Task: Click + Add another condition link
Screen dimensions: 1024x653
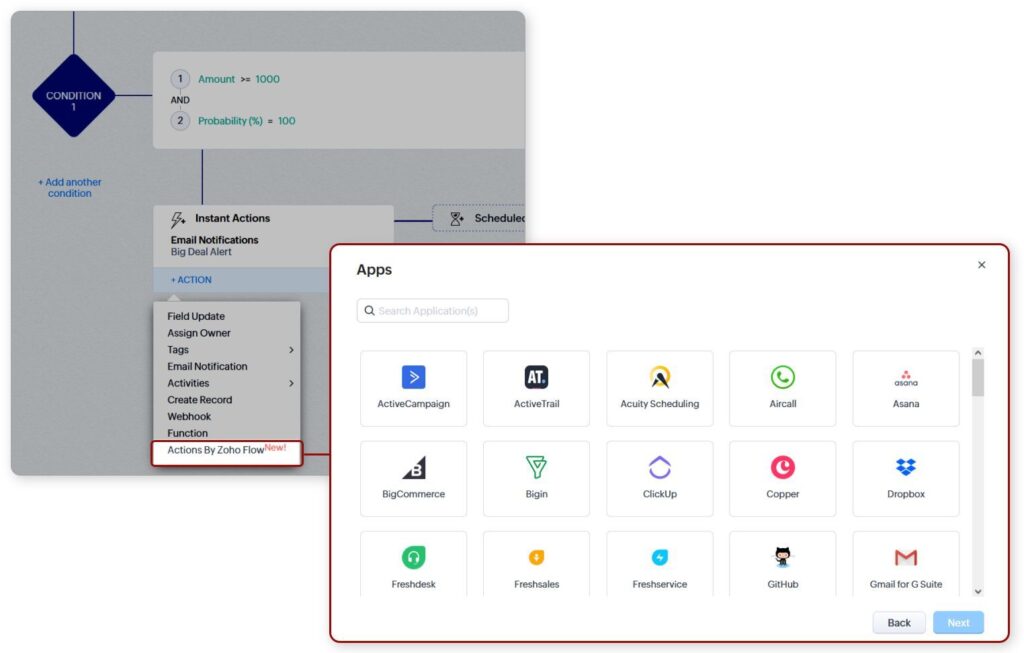Action: click(x=69, y=187)
